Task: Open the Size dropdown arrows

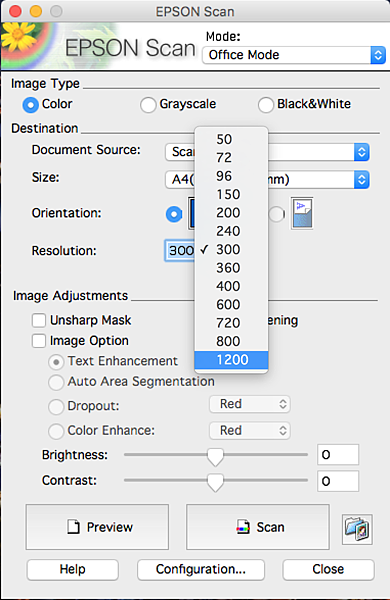Action: point(361,179)
